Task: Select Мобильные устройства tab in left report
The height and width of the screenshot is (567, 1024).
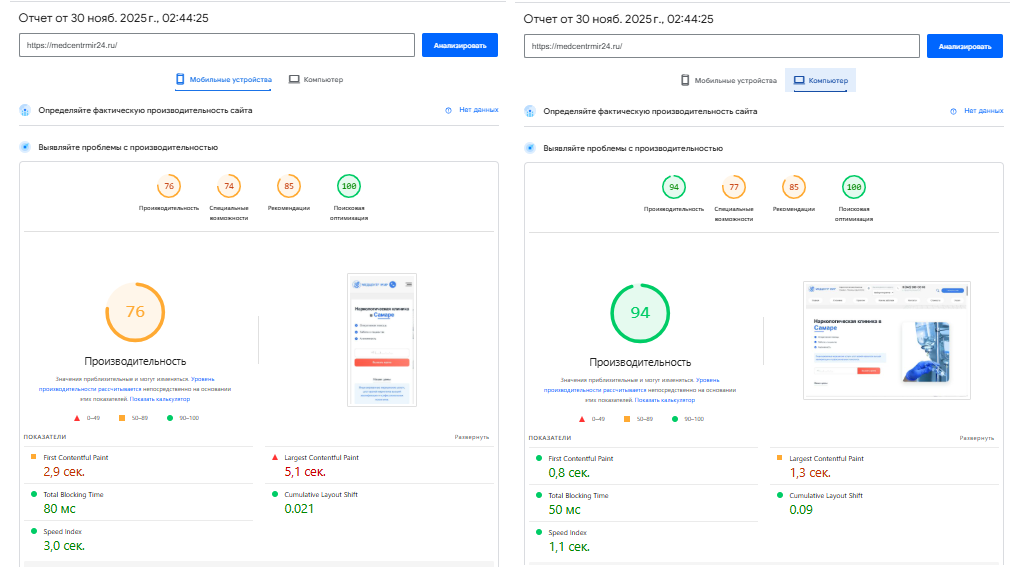Action: (x=223, y=80)
